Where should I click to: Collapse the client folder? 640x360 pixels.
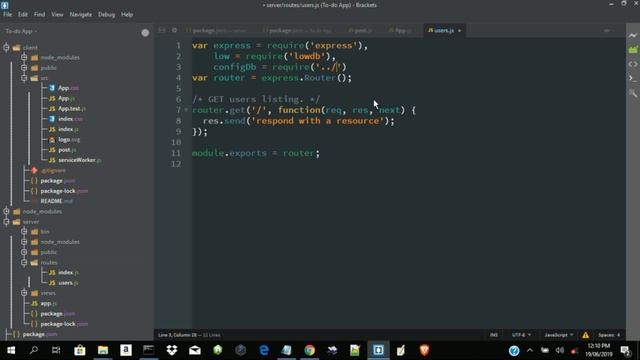click(6, 47)
